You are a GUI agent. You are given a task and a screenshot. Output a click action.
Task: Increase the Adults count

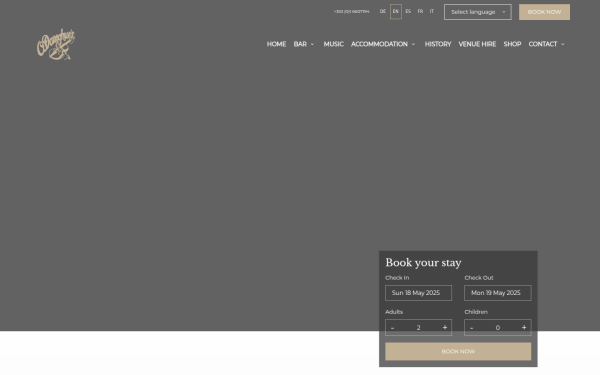point(445,328)
